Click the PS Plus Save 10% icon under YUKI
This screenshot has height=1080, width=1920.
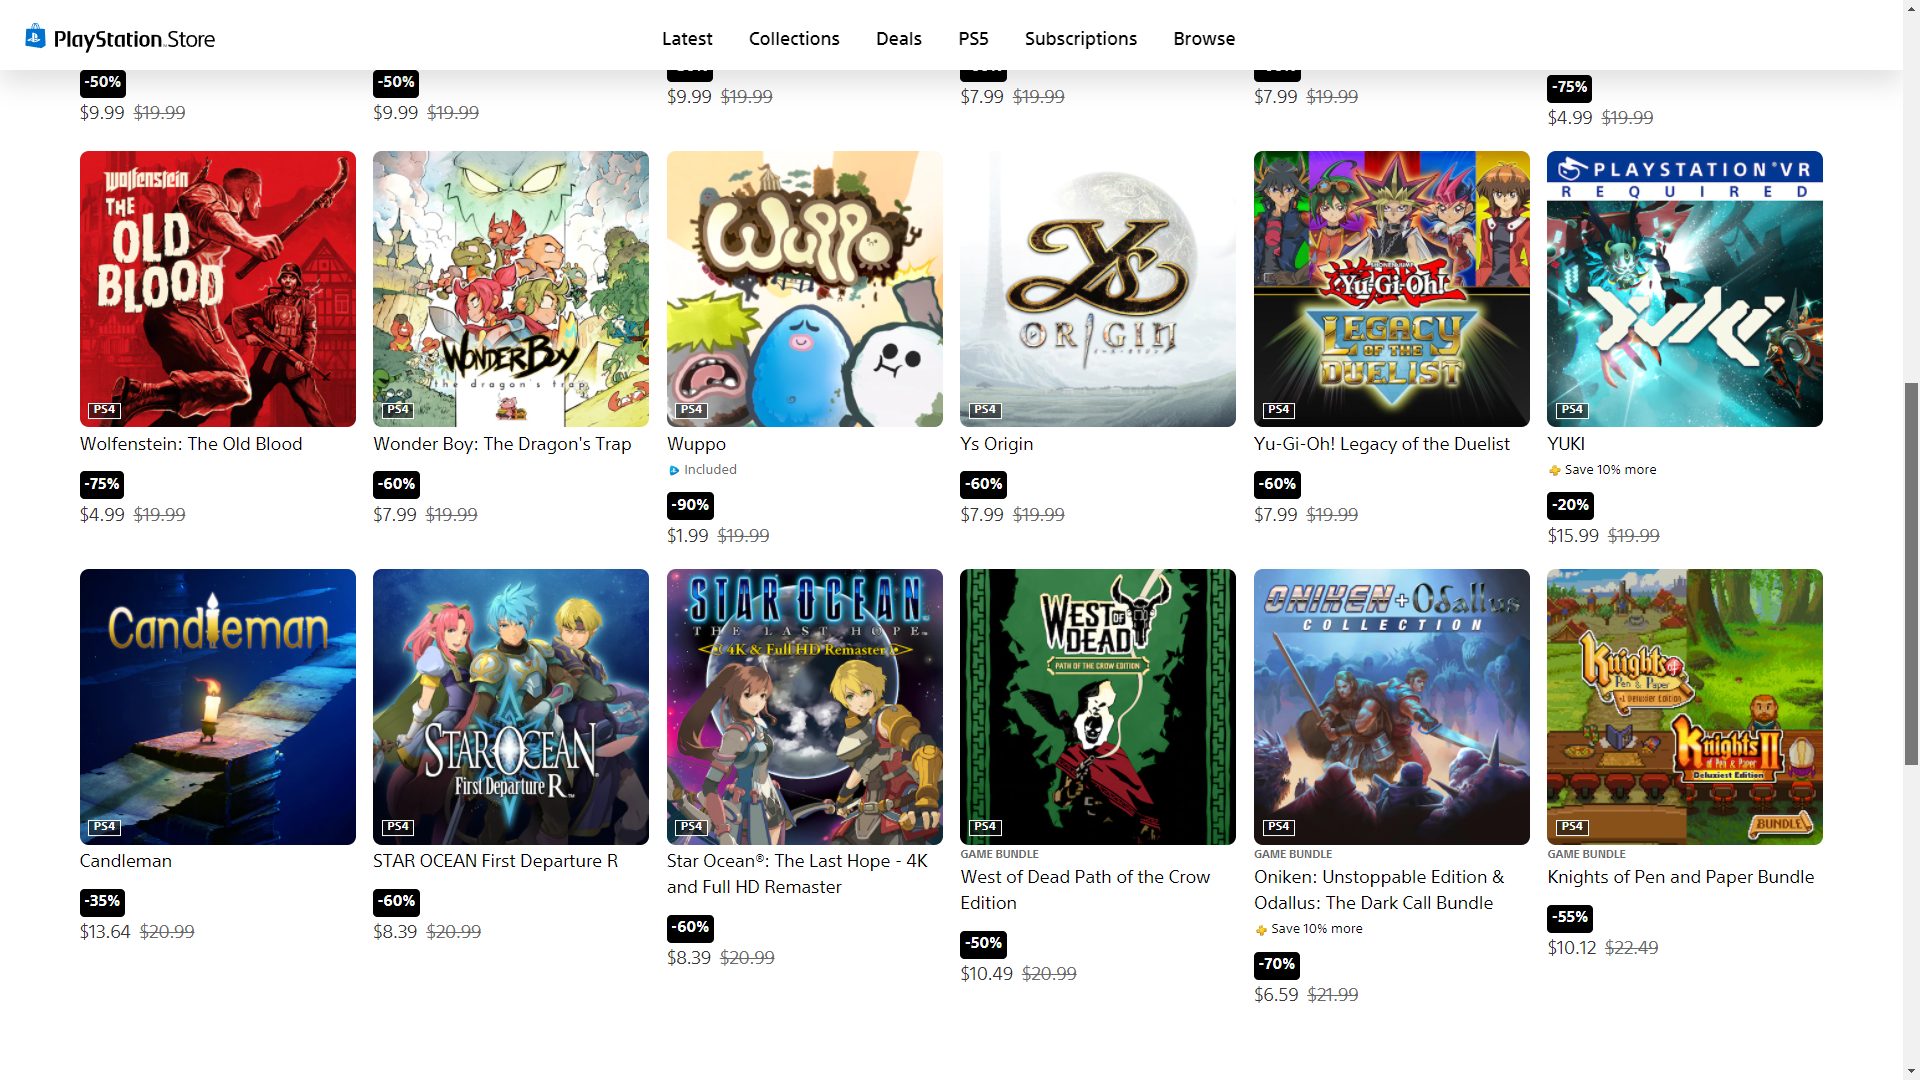(x=1554, y=470)
